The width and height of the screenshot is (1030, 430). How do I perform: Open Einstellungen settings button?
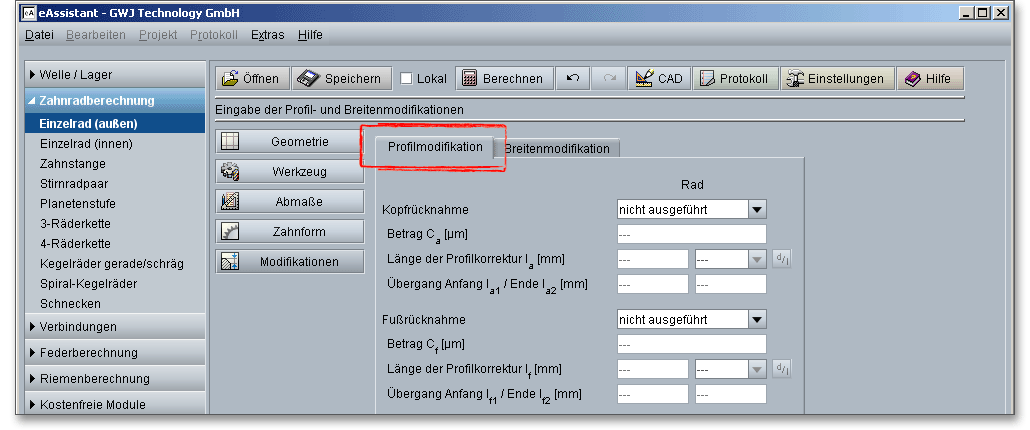click(x=836, y=79)
